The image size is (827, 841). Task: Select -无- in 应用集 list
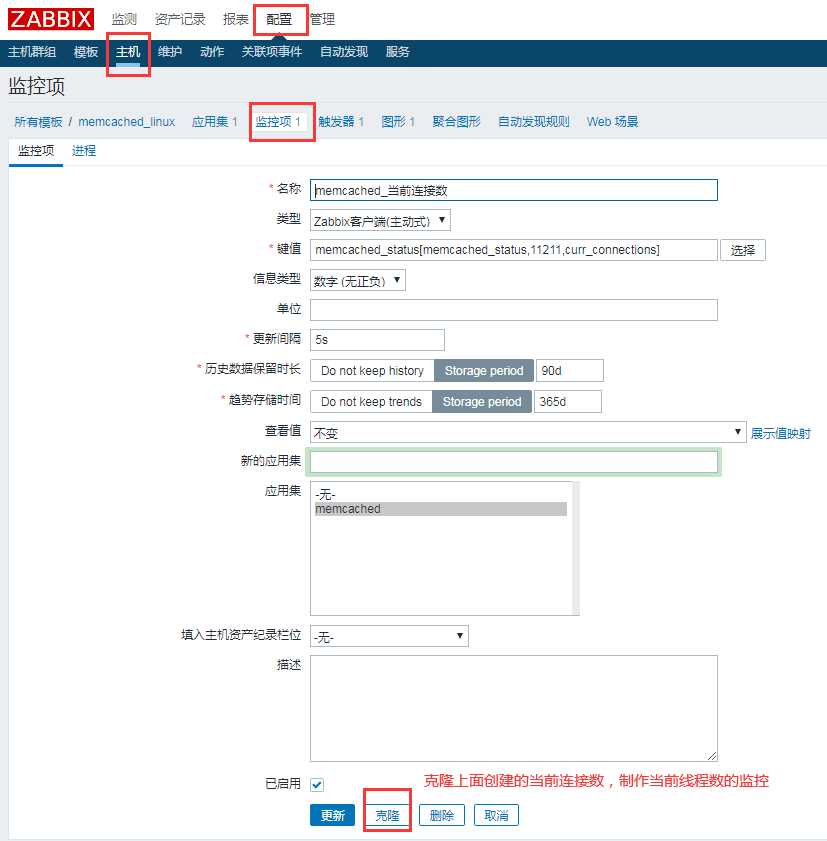441,495
